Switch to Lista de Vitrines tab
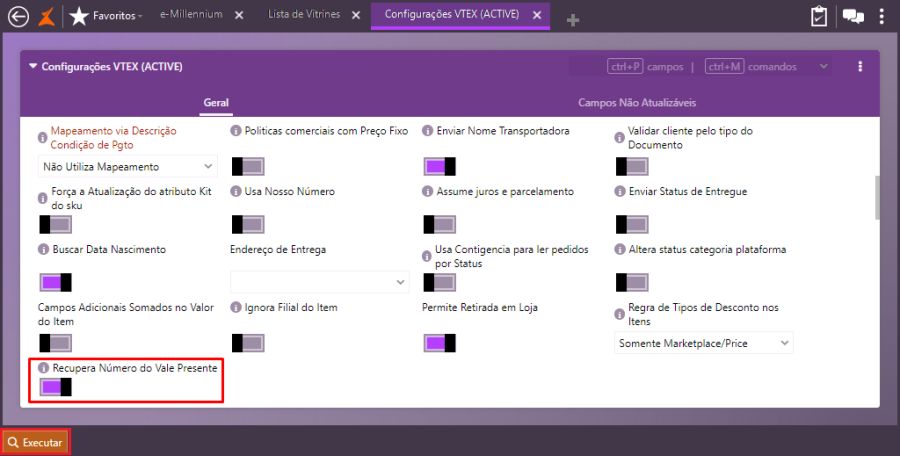This screenshot has height=456, width=900. coord(304,15)
